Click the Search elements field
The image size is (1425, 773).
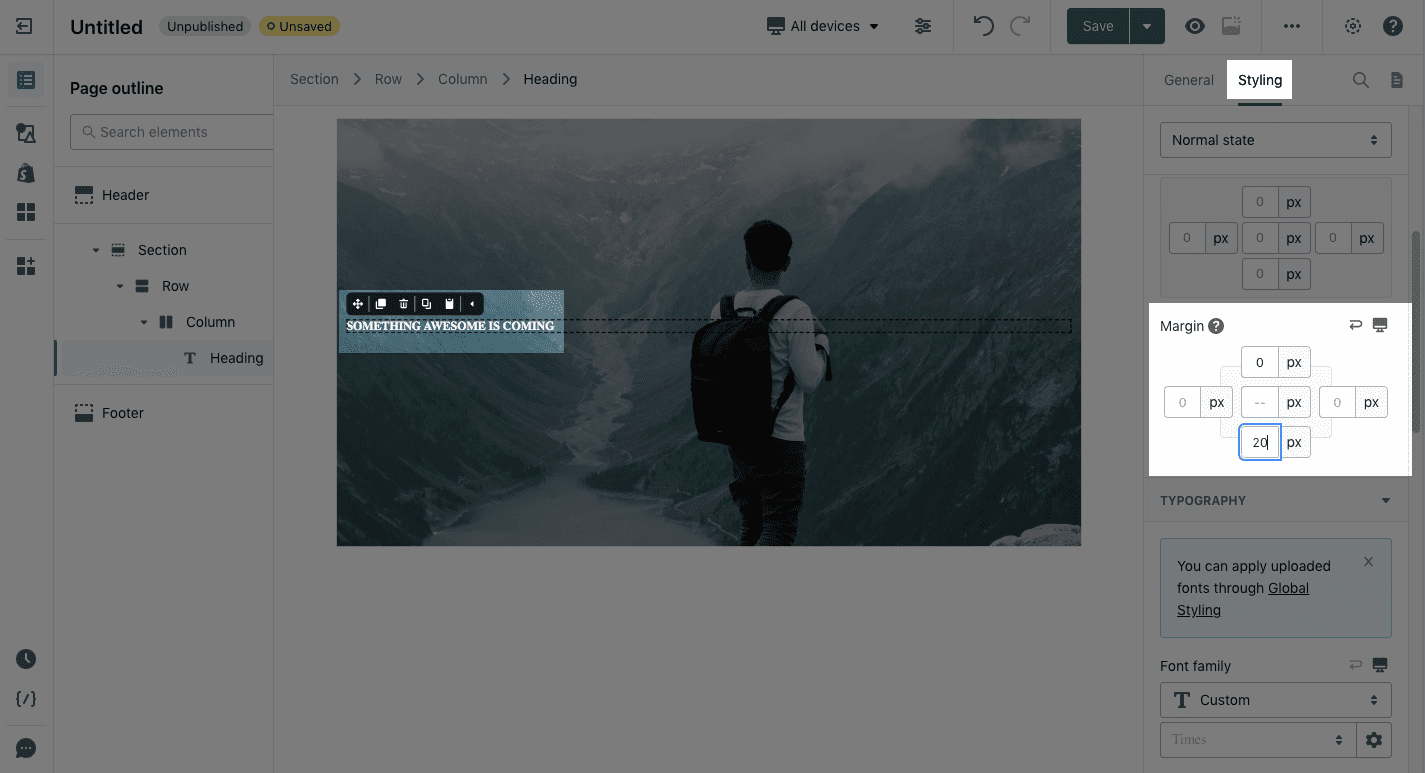pos(172,132)
